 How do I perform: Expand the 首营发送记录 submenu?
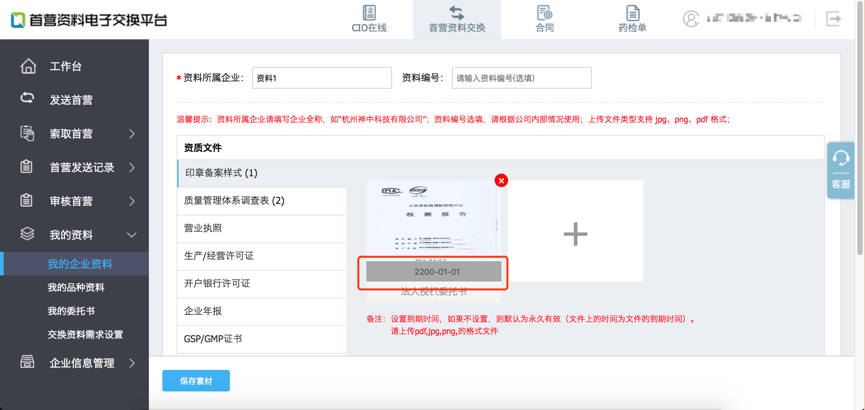coord(131,167)
